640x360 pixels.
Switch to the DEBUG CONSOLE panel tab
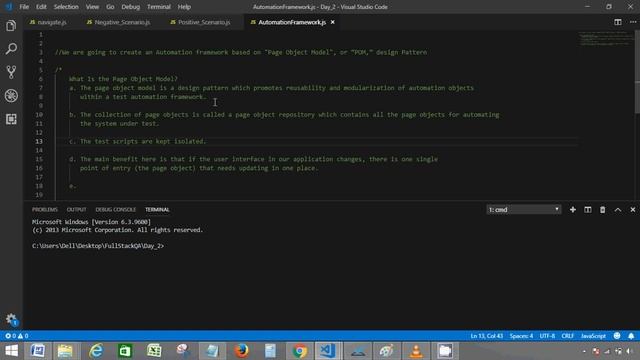[116, 209]
